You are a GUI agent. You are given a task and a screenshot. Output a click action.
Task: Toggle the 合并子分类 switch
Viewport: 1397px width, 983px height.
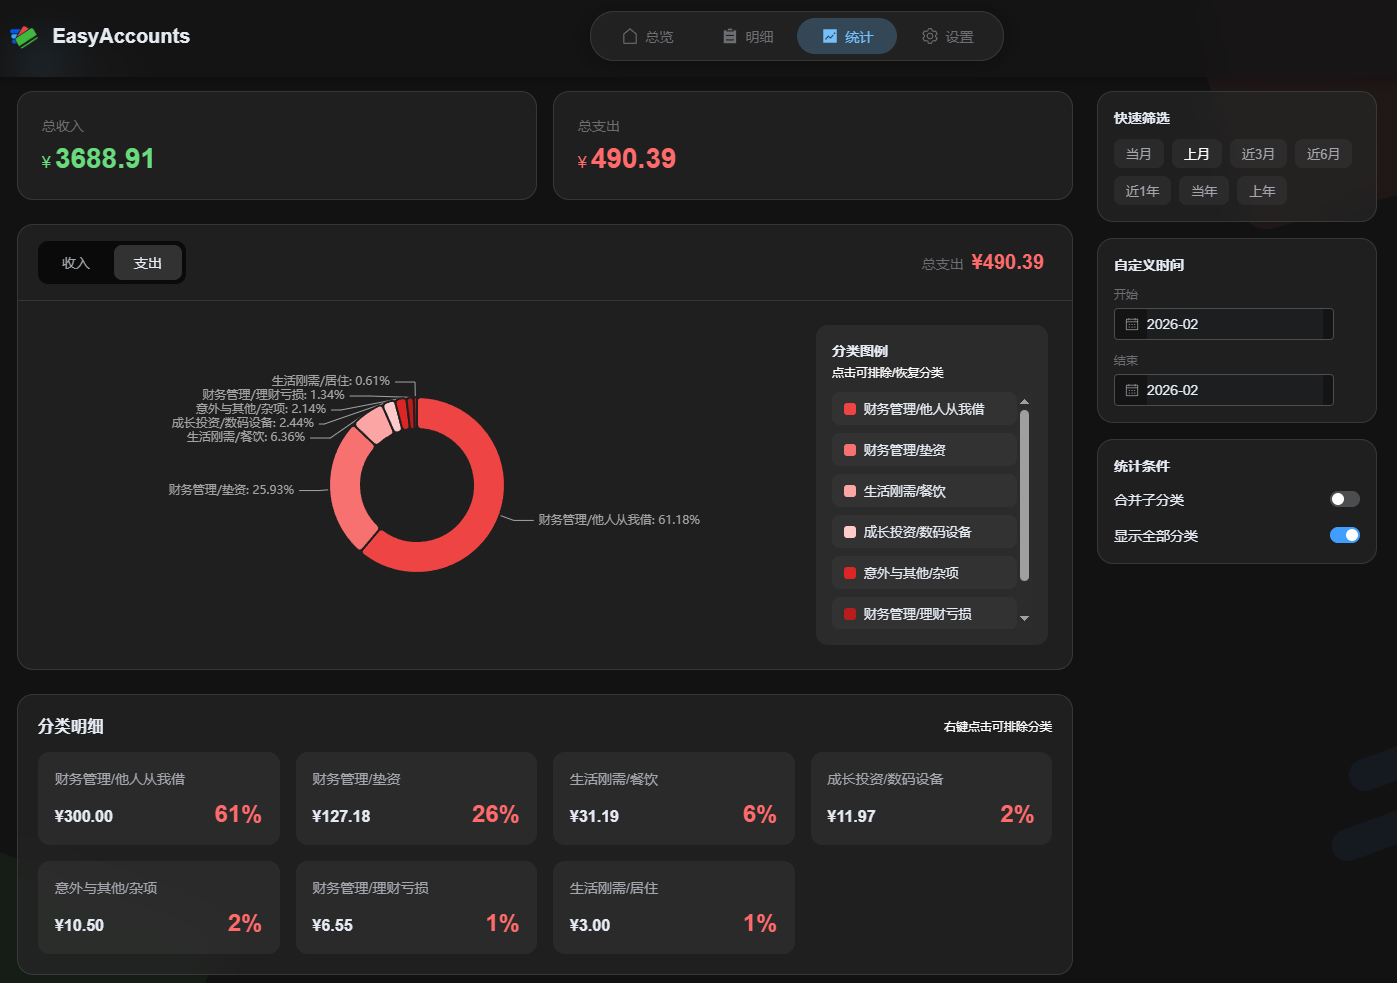pos(1344,499)
